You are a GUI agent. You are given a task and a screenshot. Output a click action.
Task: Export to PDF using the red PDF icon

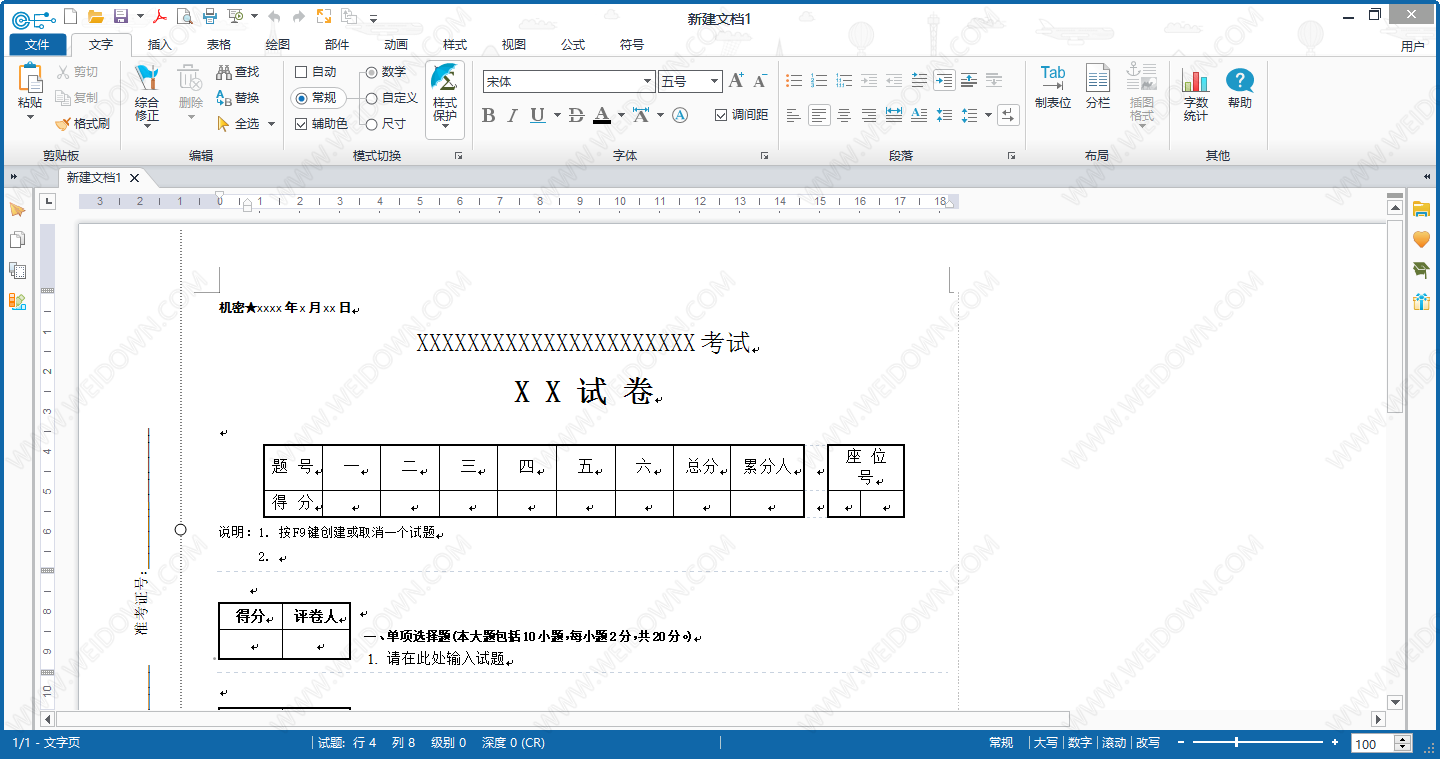click(160, 16)
